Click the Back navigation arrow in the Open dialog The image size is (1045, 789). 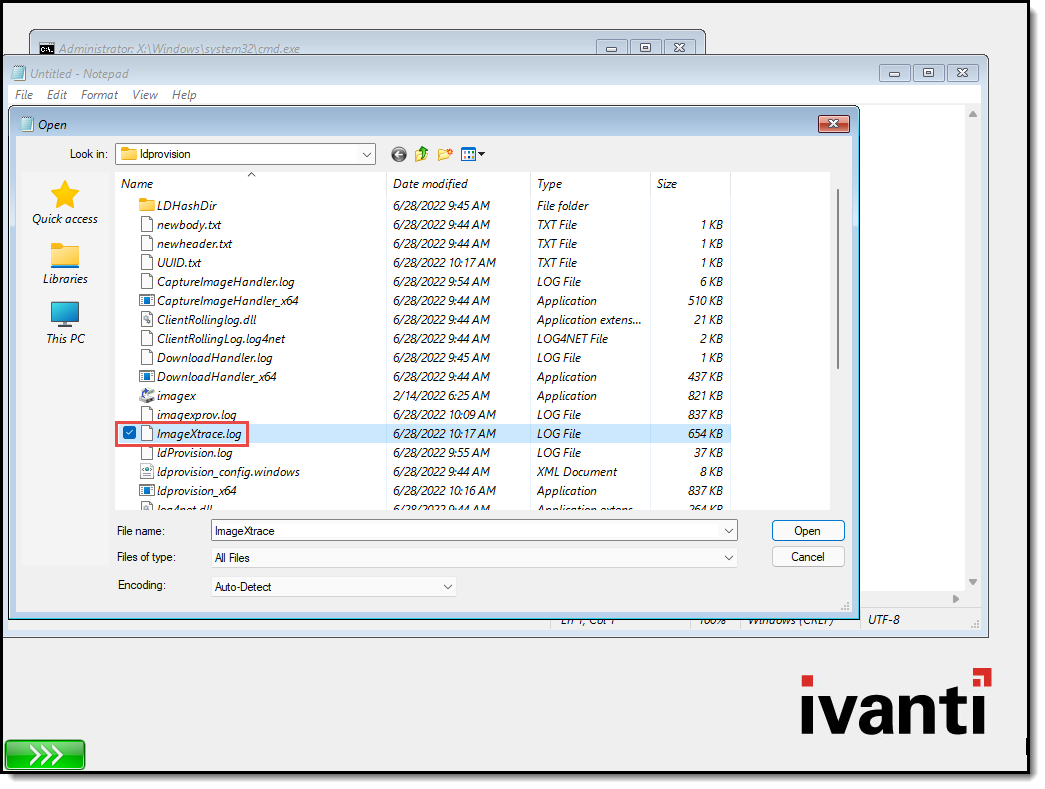[399, 154]
